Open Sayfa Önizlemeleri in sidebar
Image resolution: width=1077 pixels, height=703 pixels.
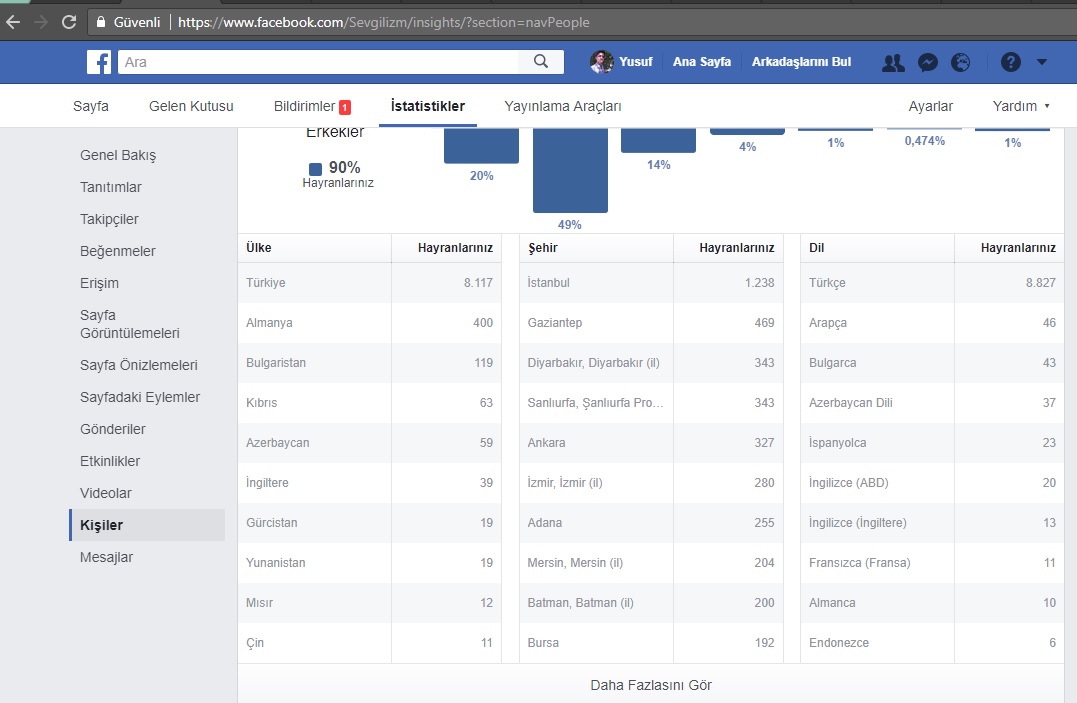pos(138,365)
